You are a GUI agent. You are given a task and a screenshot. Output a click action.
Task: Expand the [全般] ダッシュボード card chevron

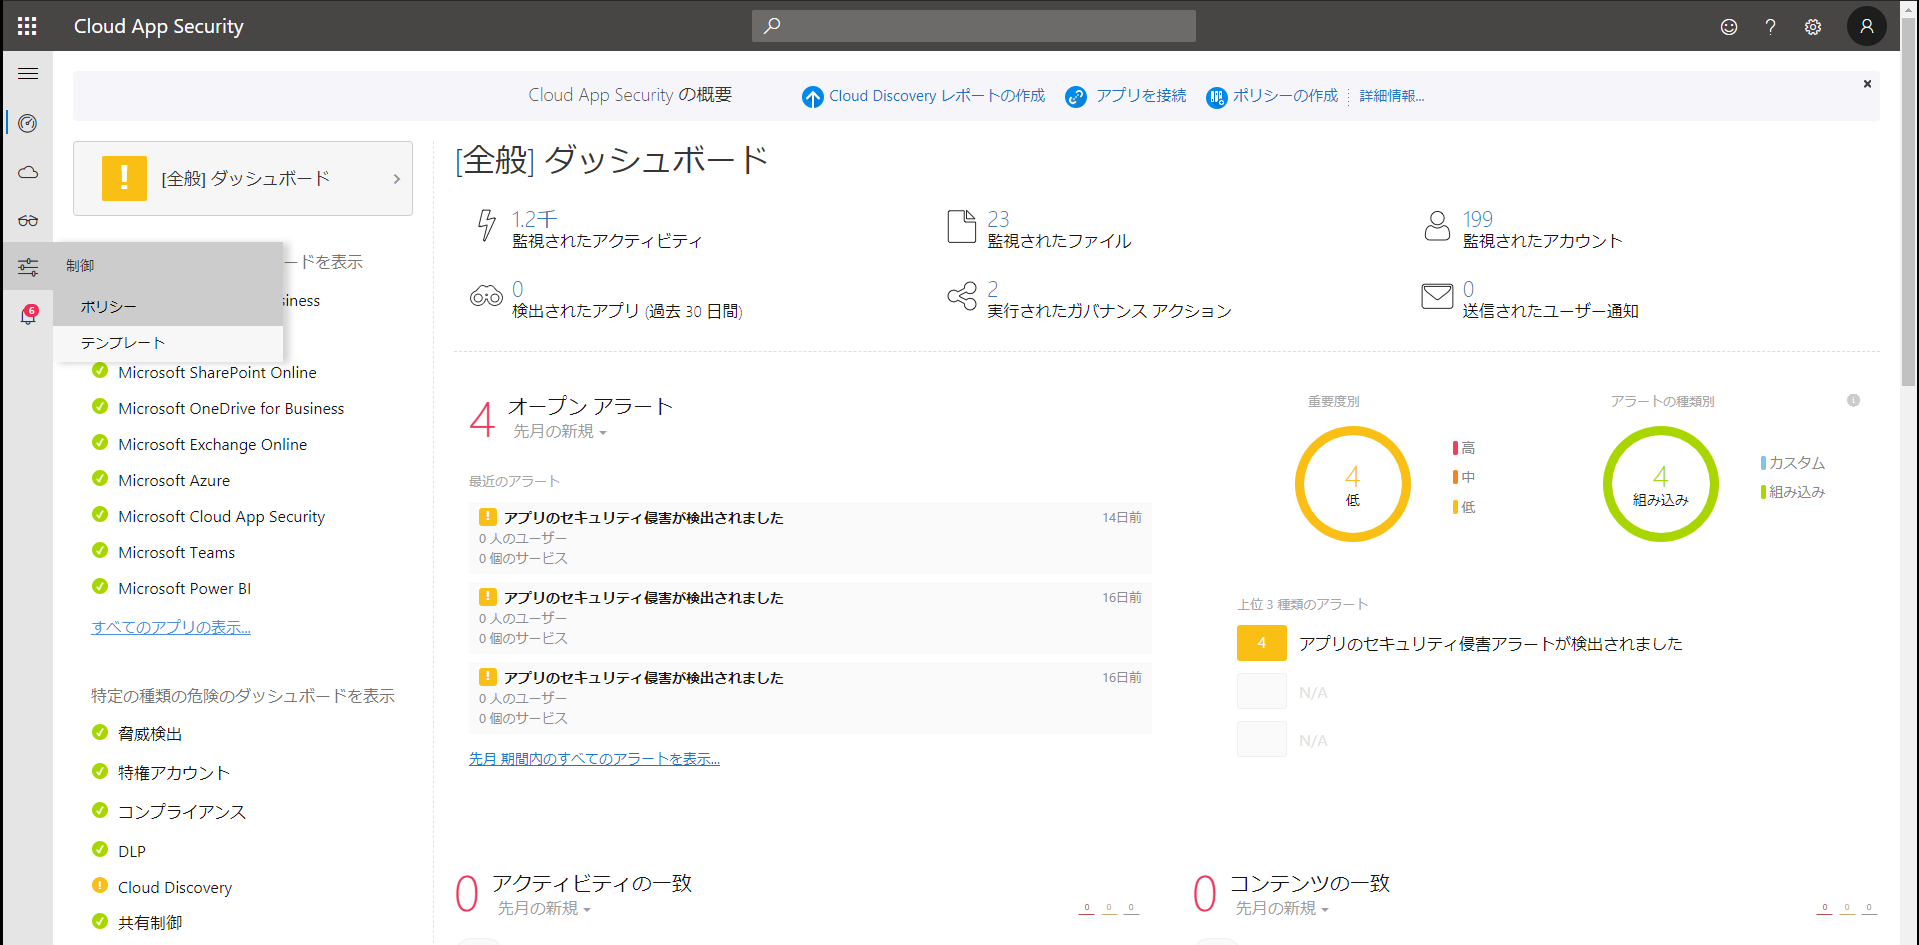coord(395,178)
